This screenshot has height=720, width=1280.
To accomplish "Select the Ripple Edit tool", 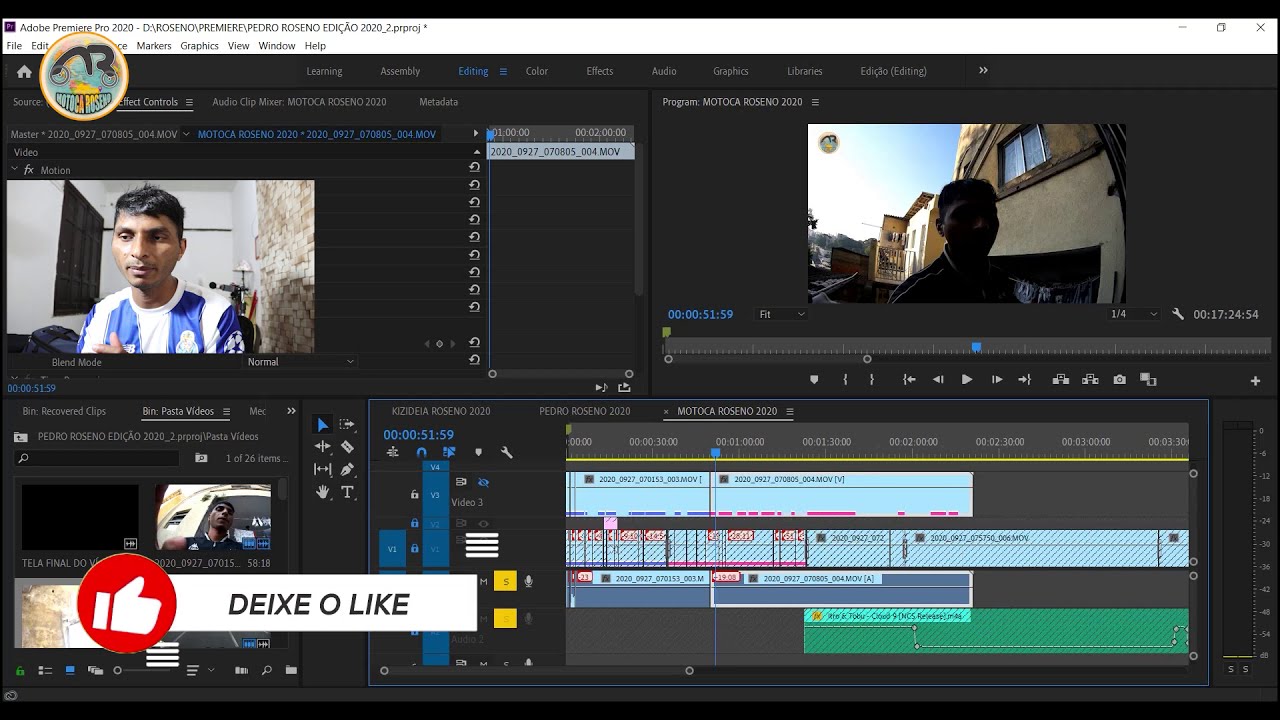I will click(x=322, y=447).
